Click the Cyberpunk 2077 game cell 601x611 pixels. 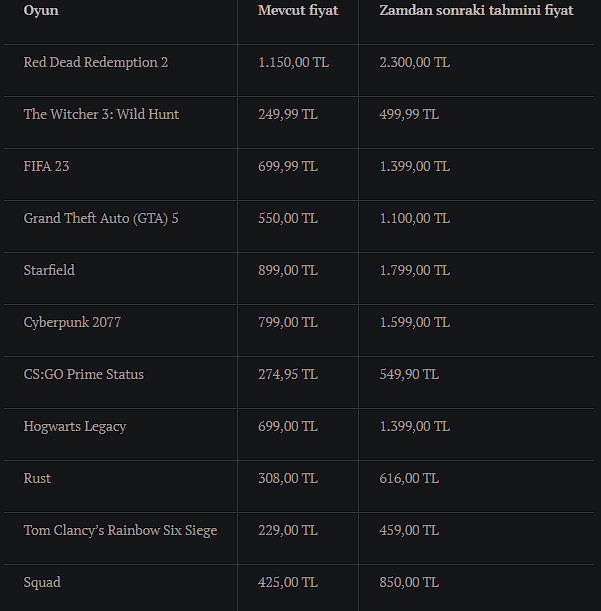click(72, 322)
